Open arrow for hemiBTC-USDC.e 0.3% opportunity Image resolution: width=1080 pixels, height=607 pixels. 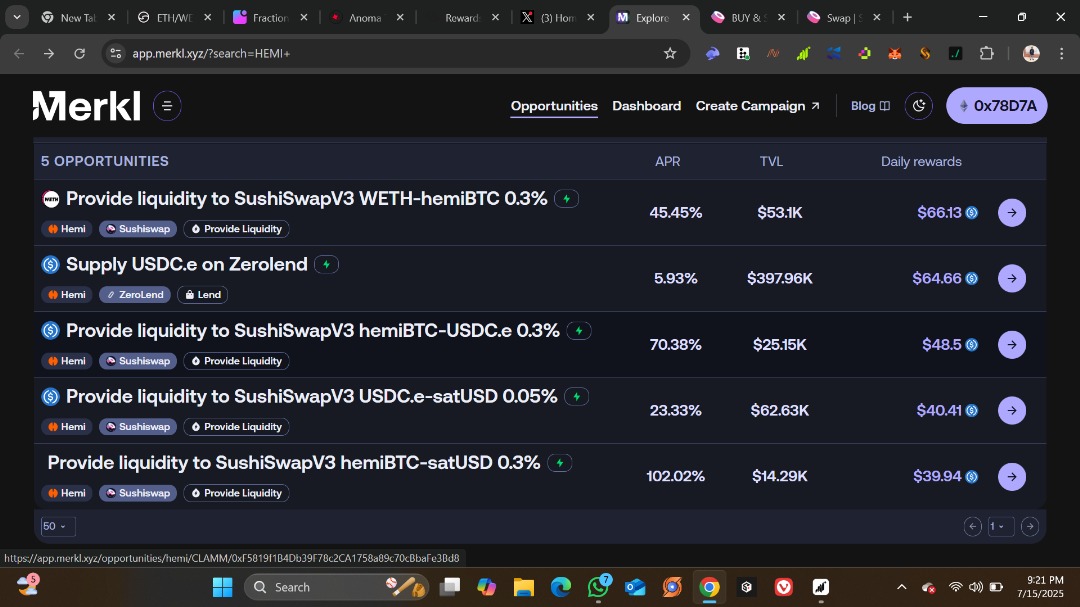pos(1012,344)
